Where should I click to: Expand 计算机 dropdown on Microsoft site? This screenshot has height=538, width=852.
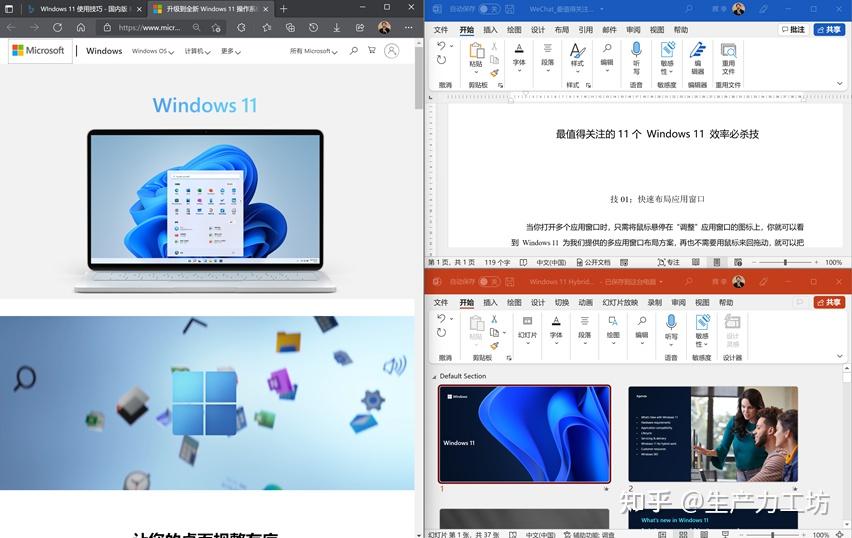(197, 51)
